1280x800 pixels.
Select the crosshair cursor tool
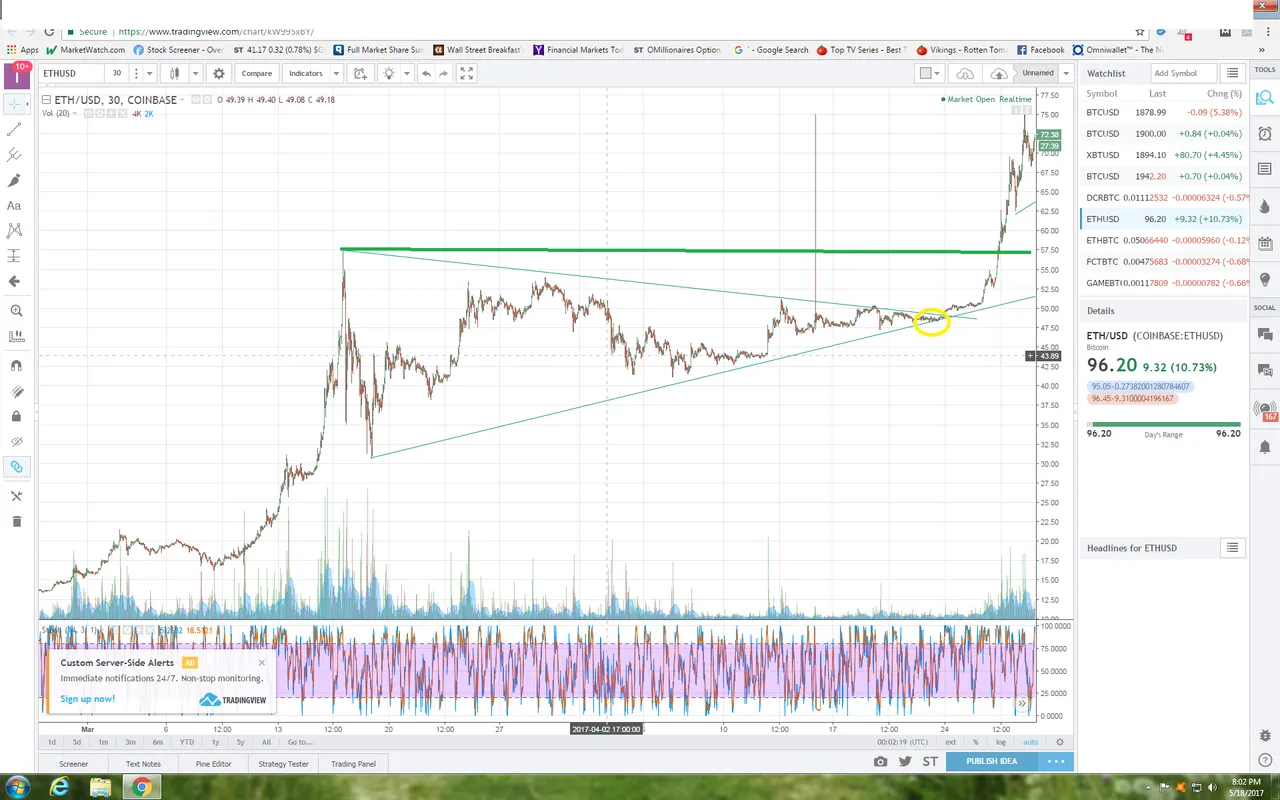point(14,103)
